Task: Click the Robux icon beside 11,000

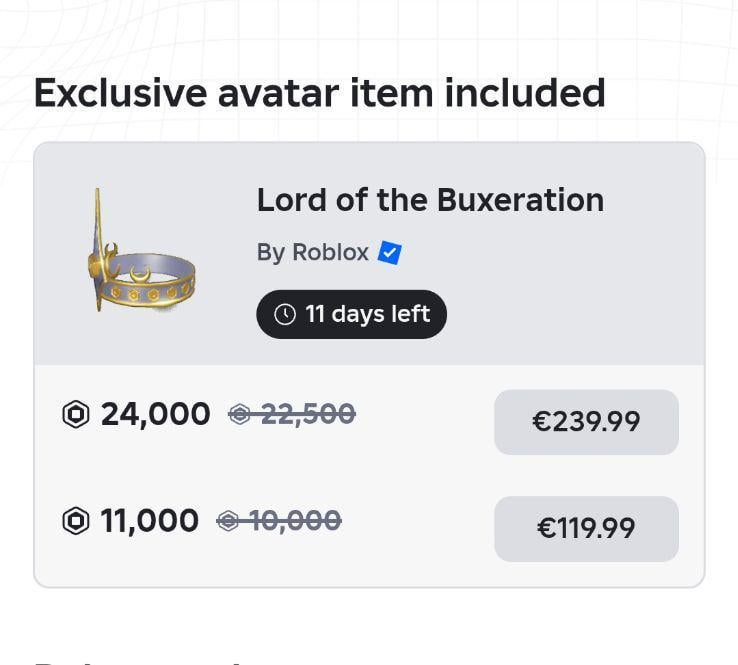Action: (x=76, y=521)
